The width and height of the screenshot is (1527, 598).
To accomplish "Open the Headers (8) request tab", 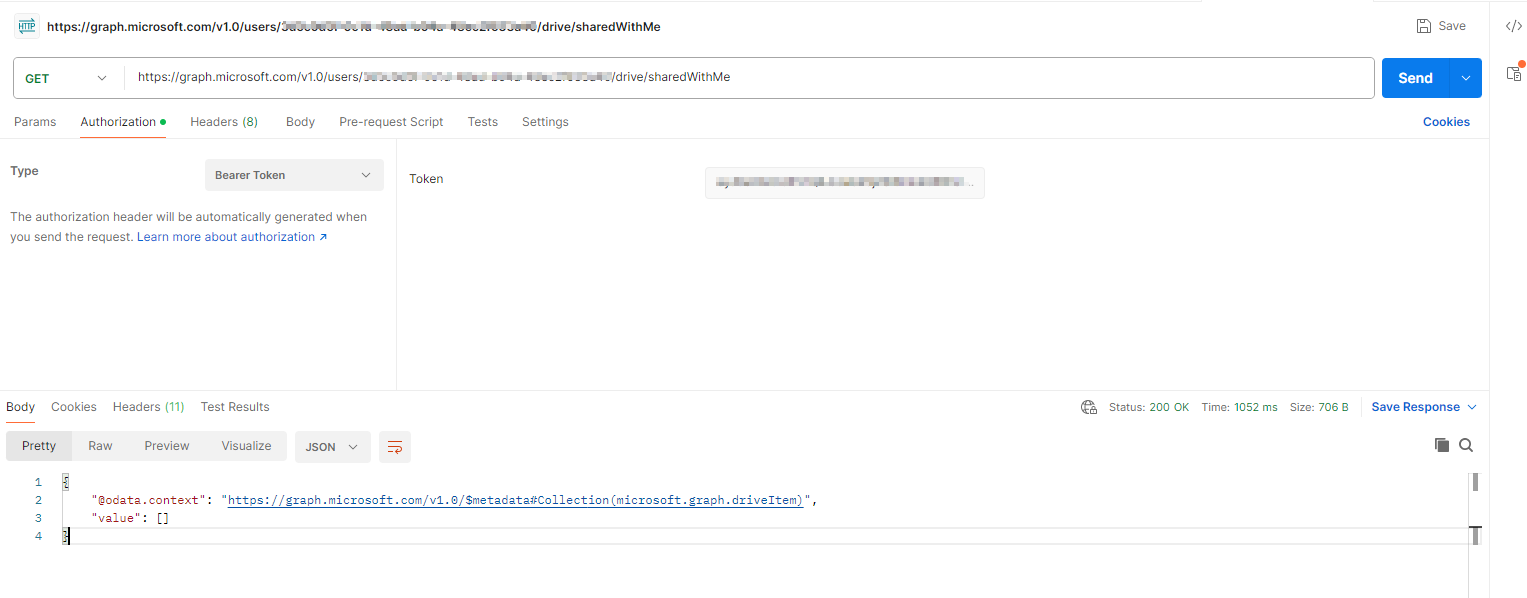I will 224,121.
